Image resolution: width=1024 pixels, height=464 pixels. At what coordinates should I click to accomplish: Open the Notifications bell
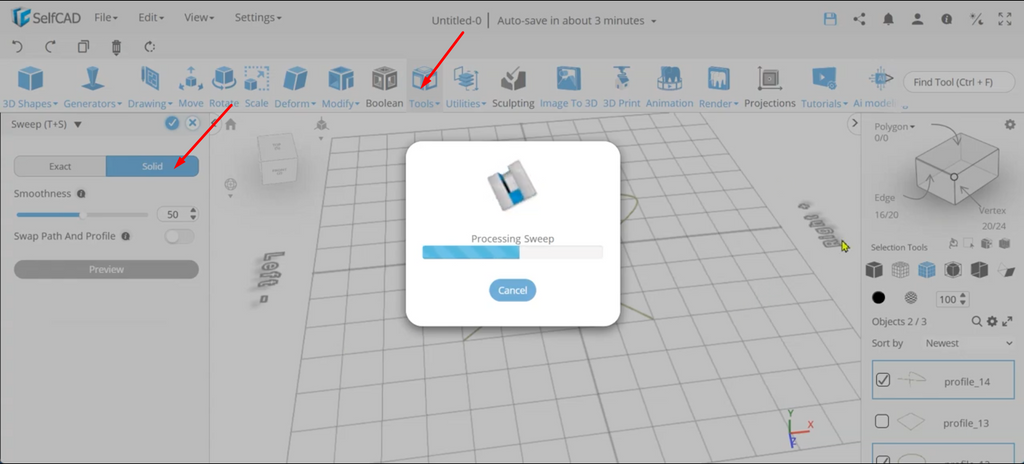point(888,19)
